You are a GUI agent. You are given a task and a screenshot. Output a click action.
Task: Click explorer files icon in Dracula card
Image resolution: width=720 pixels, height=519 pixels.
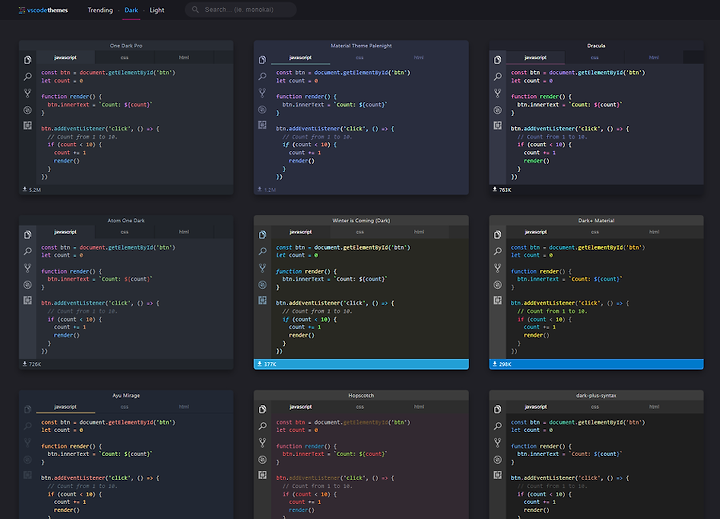(498, 60)
